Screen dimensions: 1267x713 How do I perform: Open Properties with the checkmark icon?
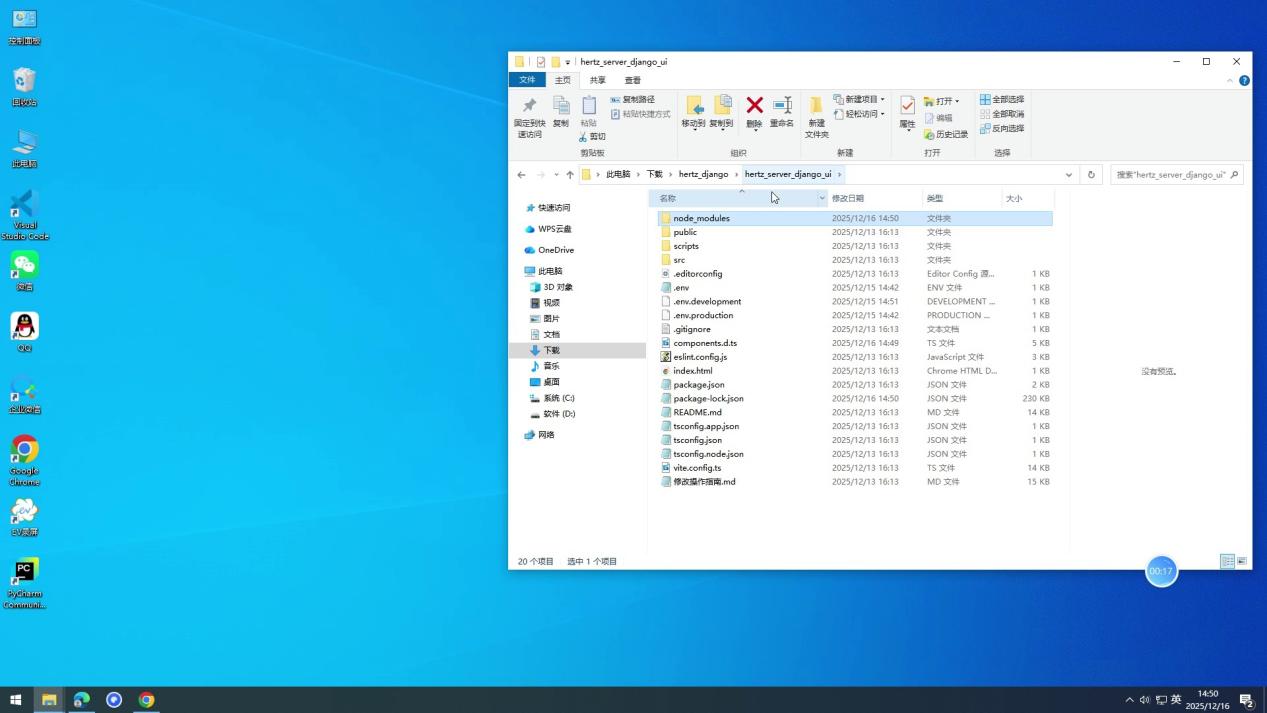(907, 106)
